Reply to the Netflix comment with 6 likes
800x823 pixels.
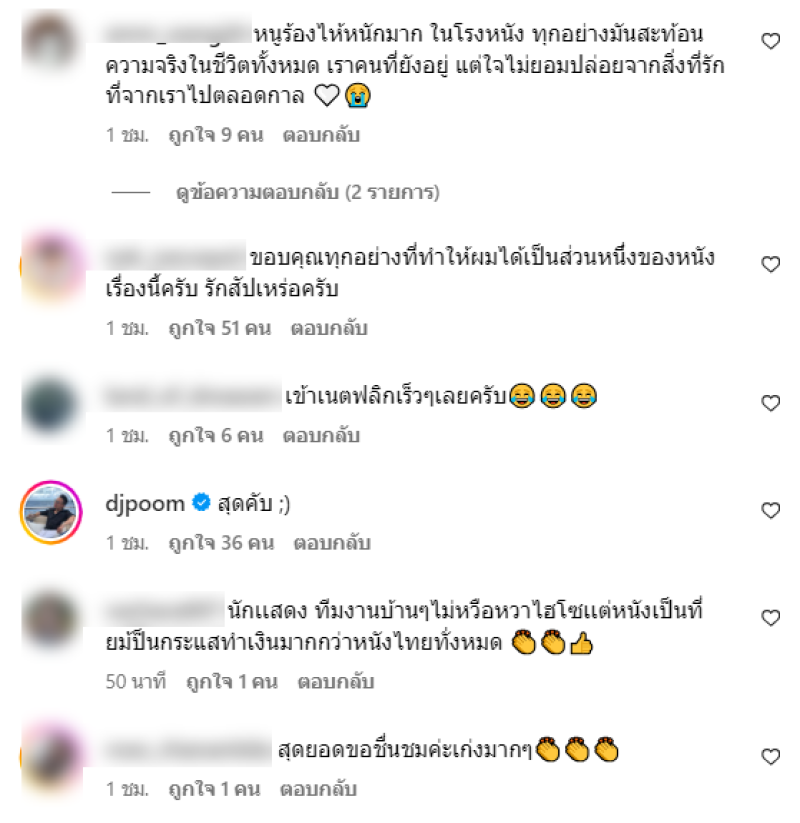(321, 436)
